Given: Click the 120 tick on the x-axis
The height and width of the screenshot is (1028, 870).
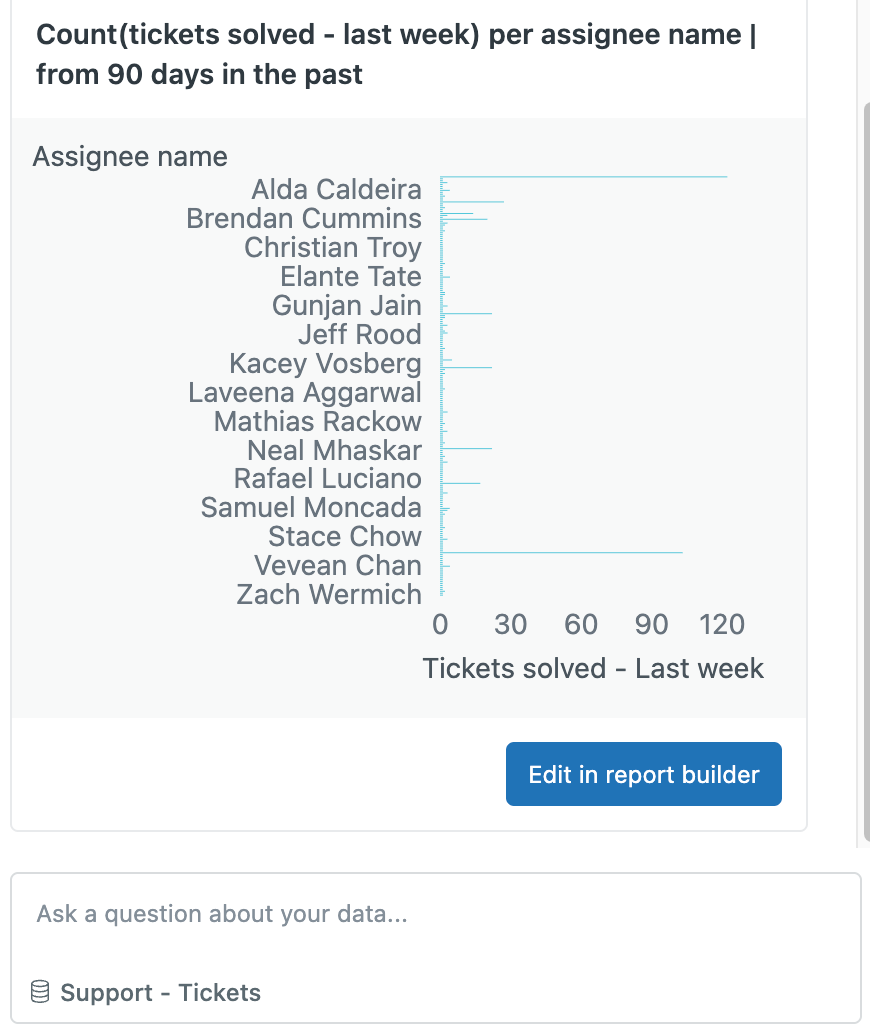Looking at the screenshot, I should tap(722, 625).
